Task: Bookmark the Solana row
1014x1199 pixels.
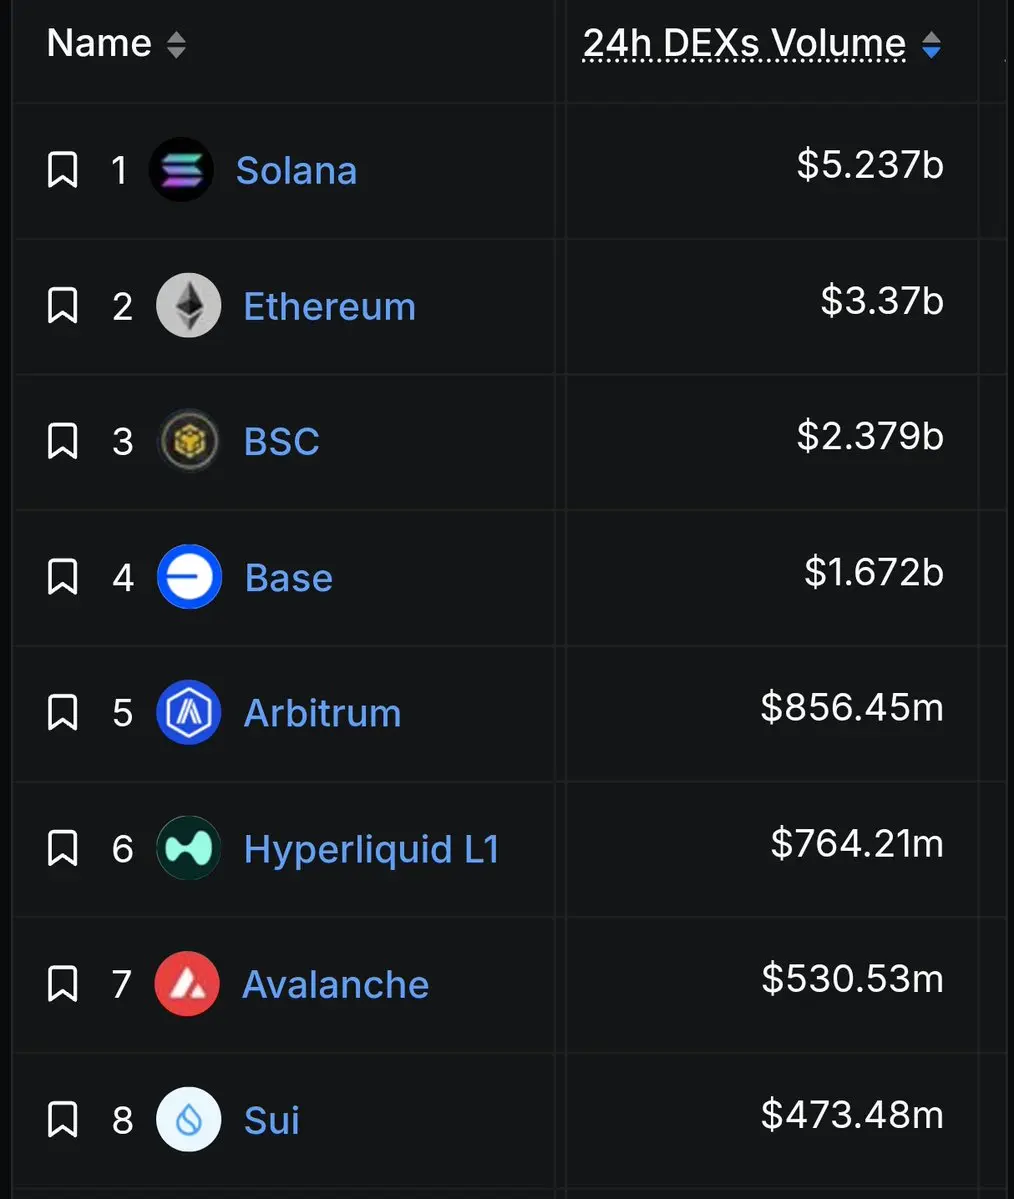Action: 63,170
